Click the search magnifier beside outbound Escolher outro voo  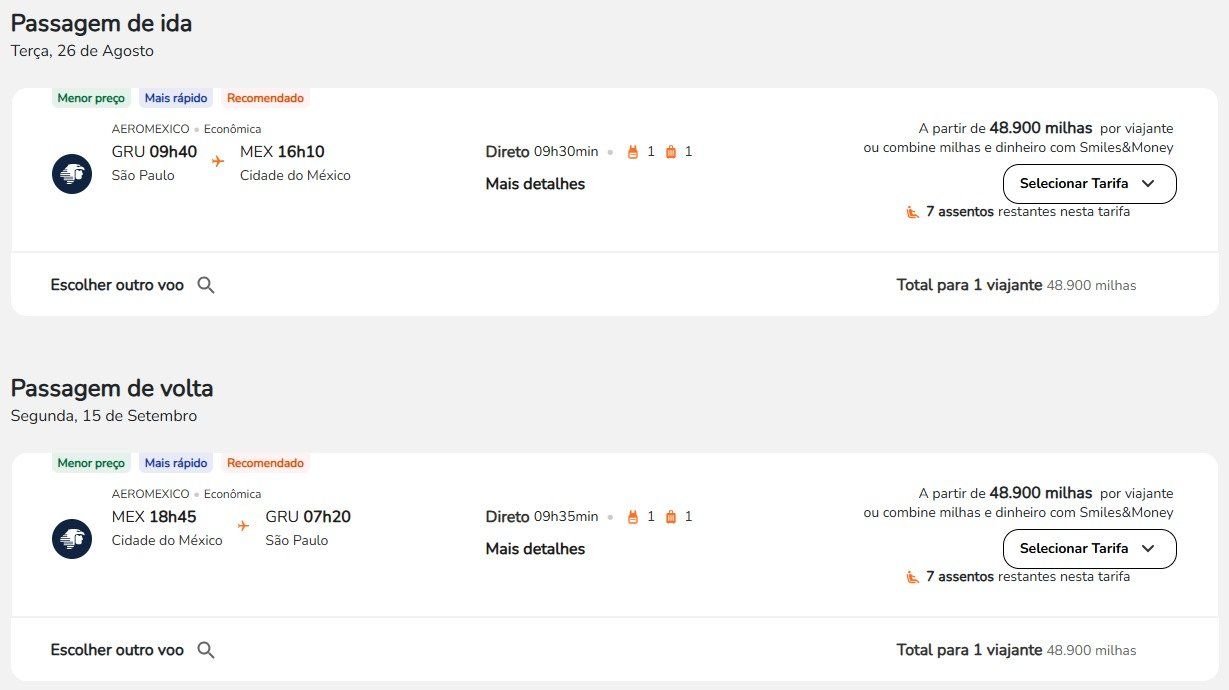(206, 285)
